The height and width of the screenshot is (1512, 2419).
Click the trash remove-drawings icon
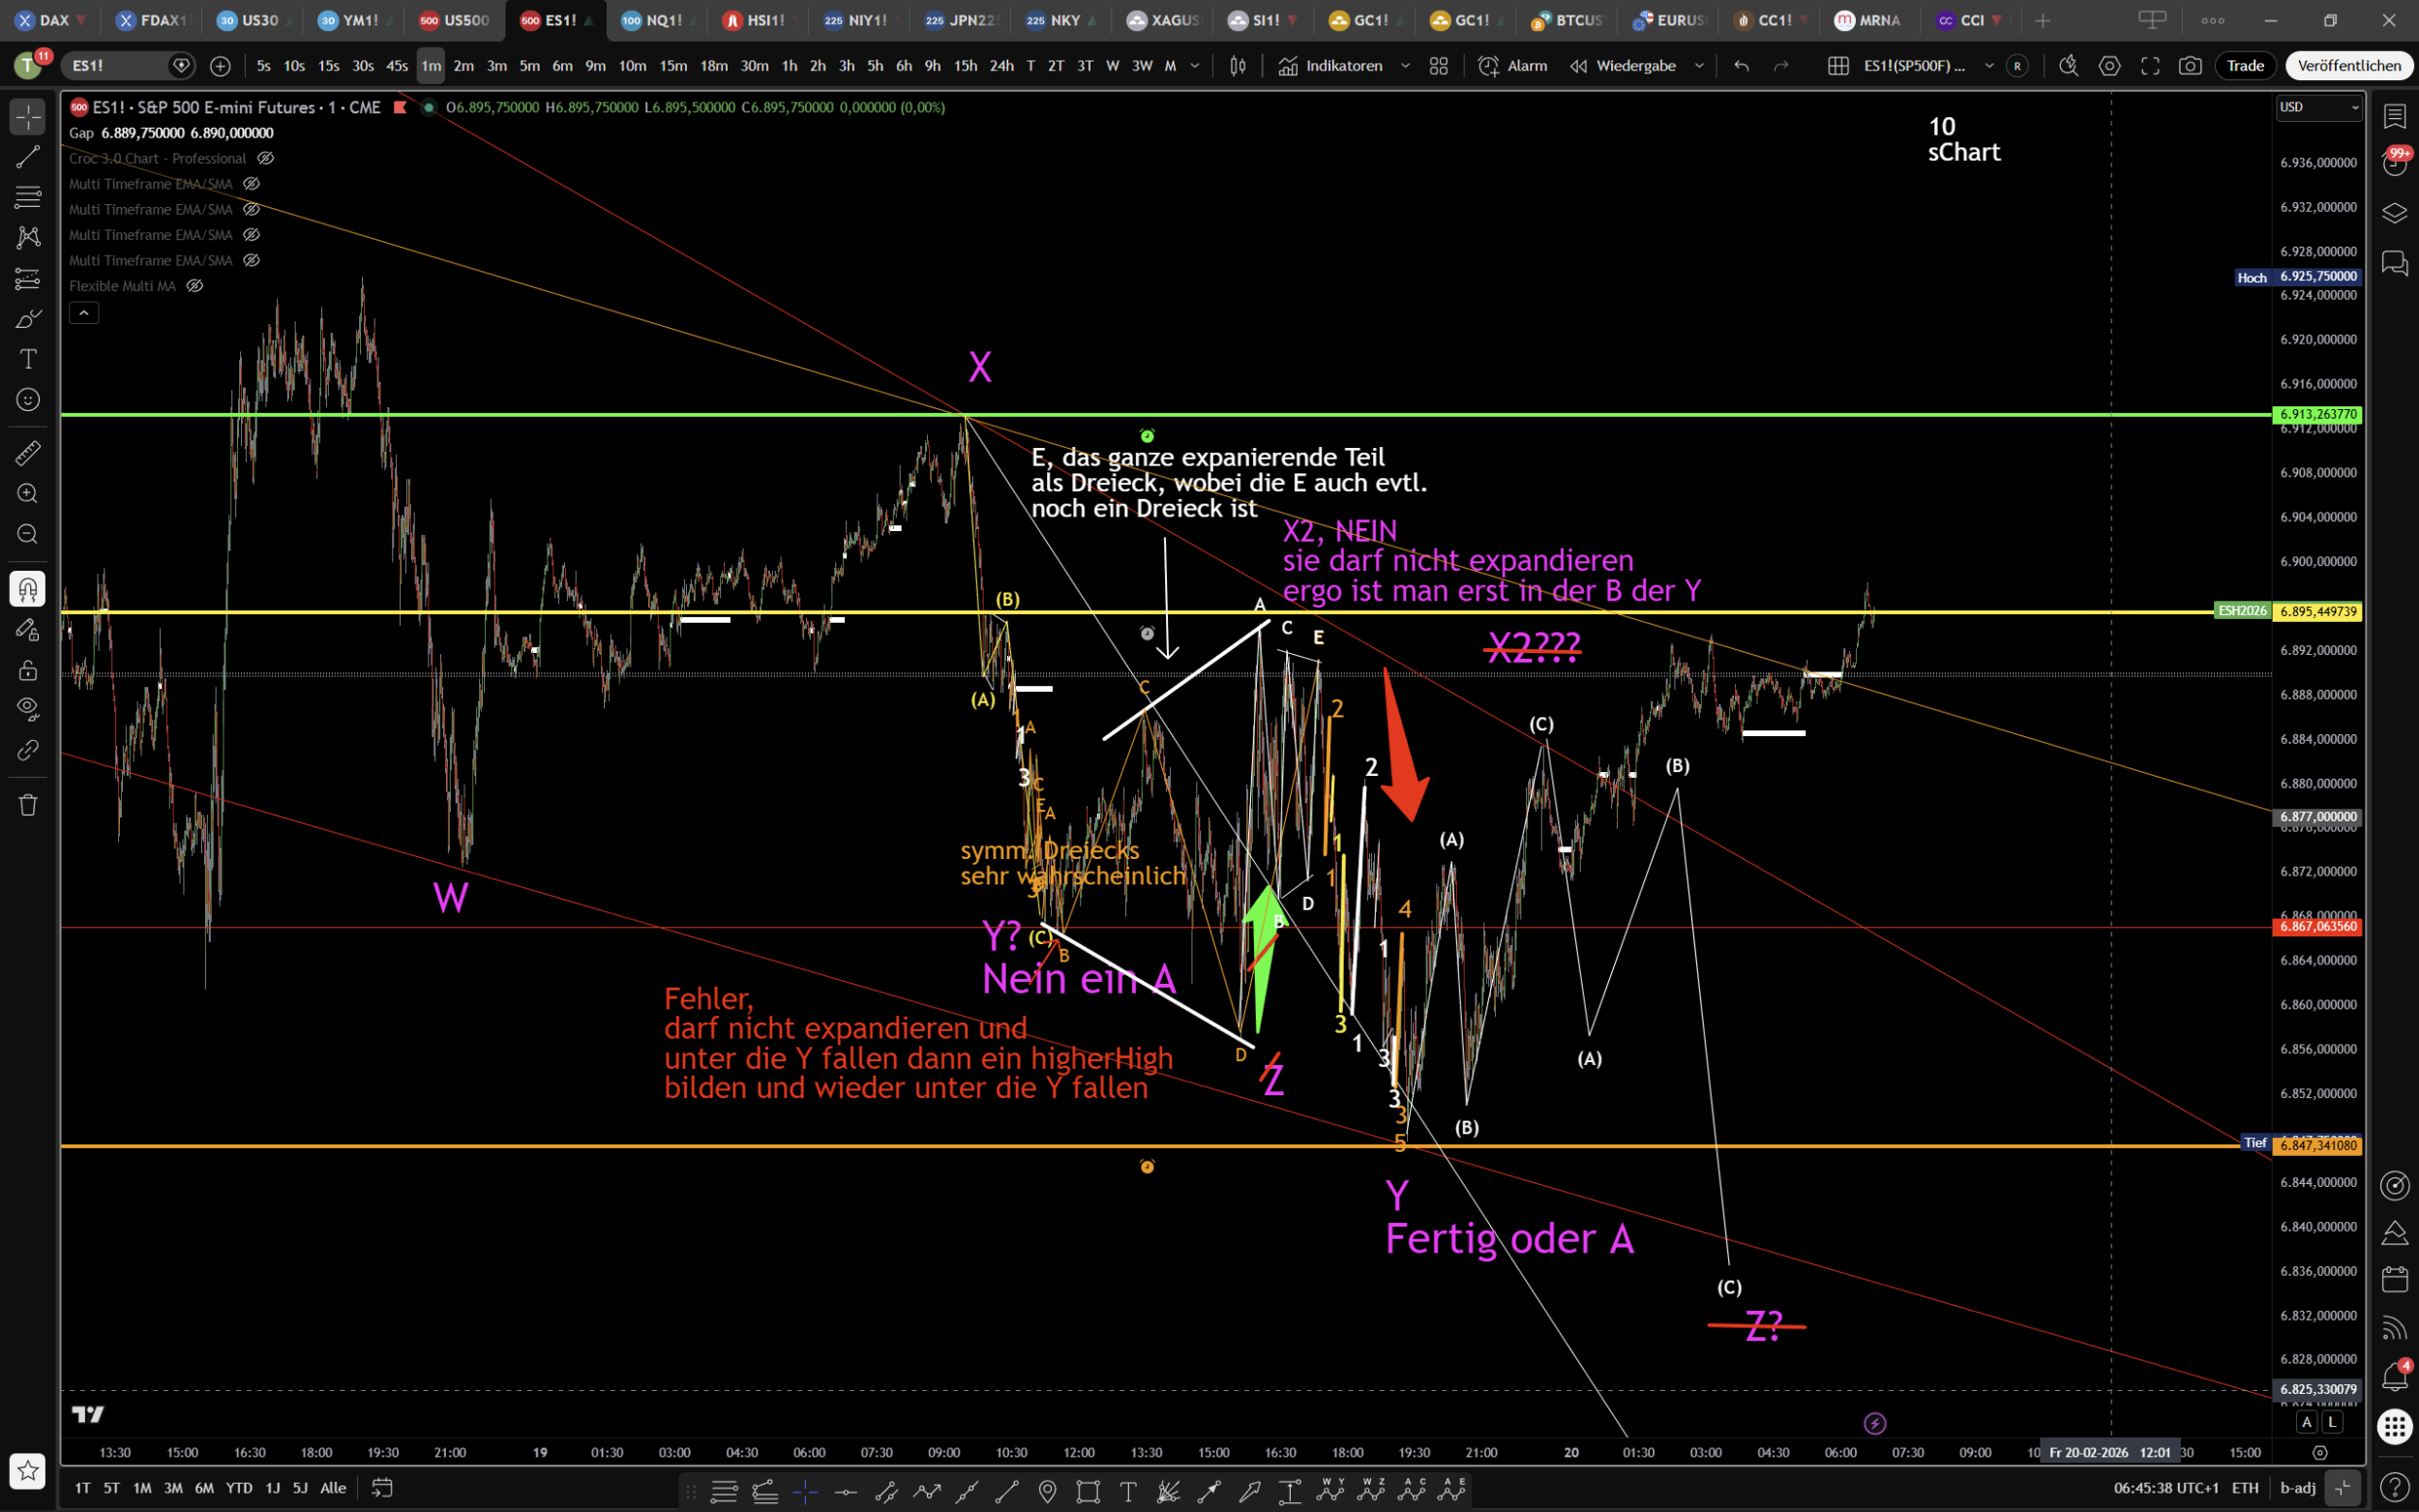[28, 805]
